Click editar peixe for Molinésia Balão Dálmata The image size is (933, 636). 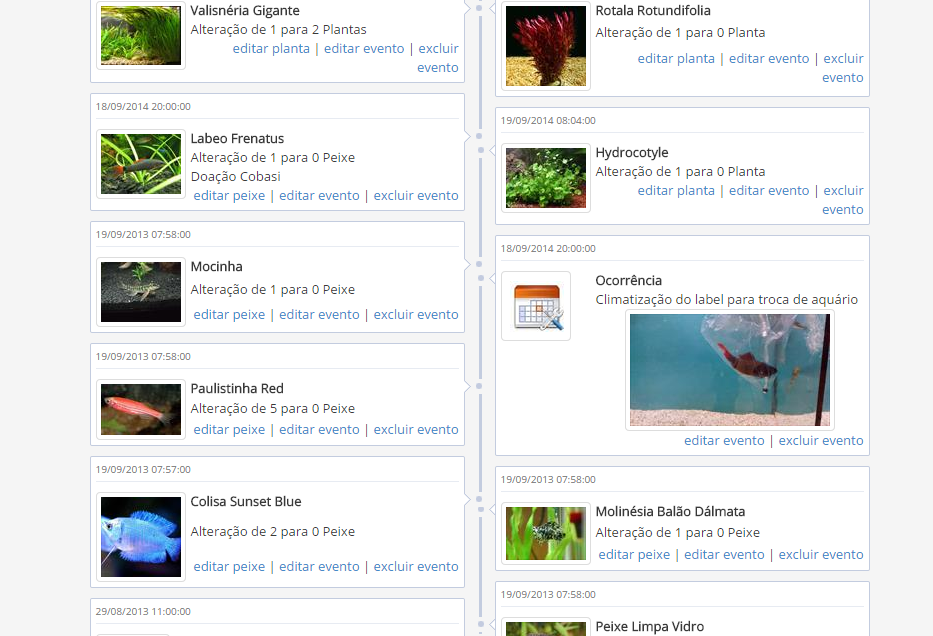634,554
